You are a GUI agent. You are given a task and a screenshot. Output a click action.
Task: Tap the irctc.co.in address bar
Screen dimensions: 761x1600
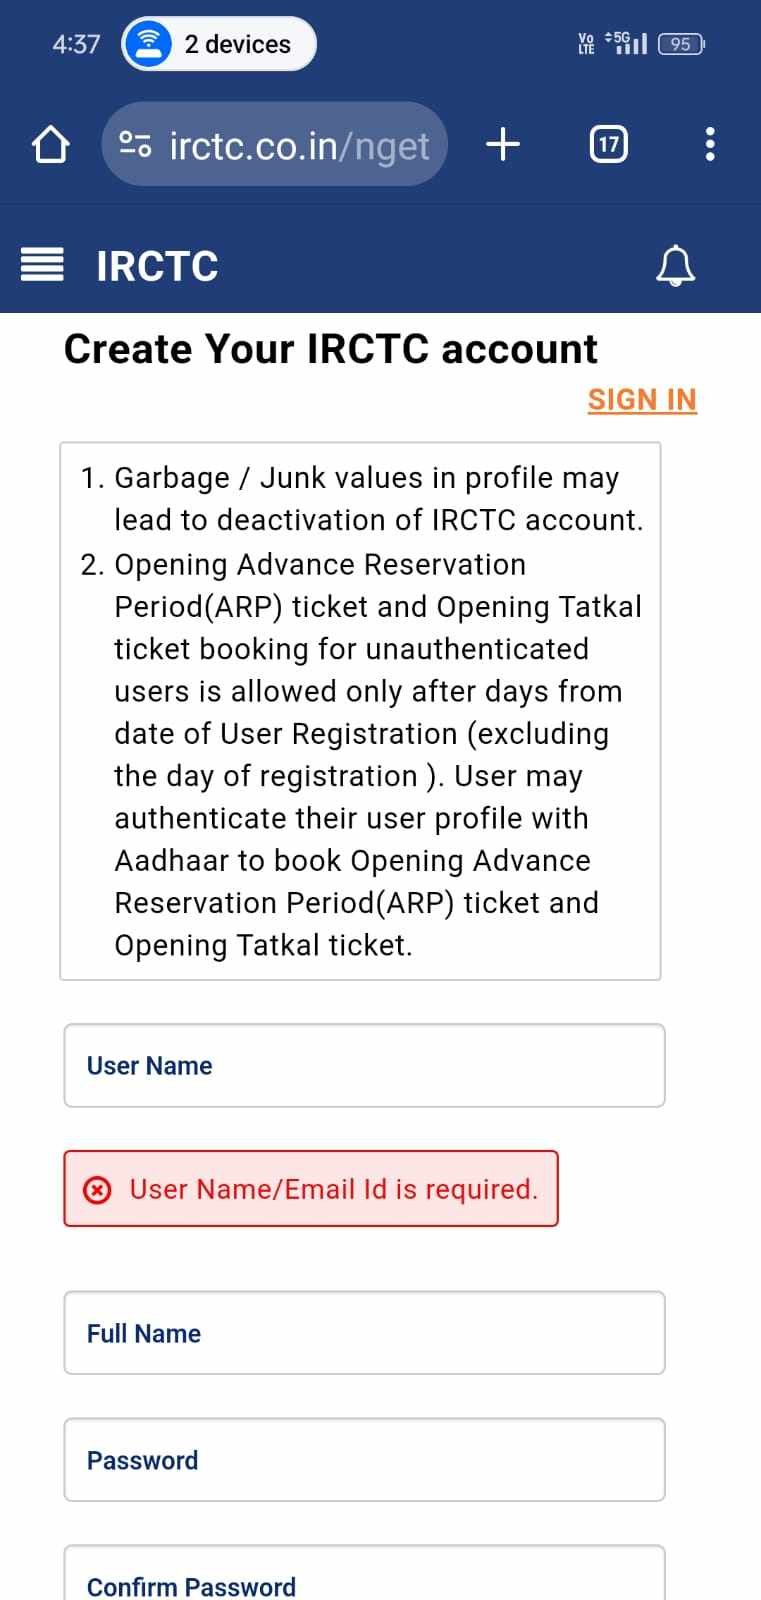[x=298, y=145]
